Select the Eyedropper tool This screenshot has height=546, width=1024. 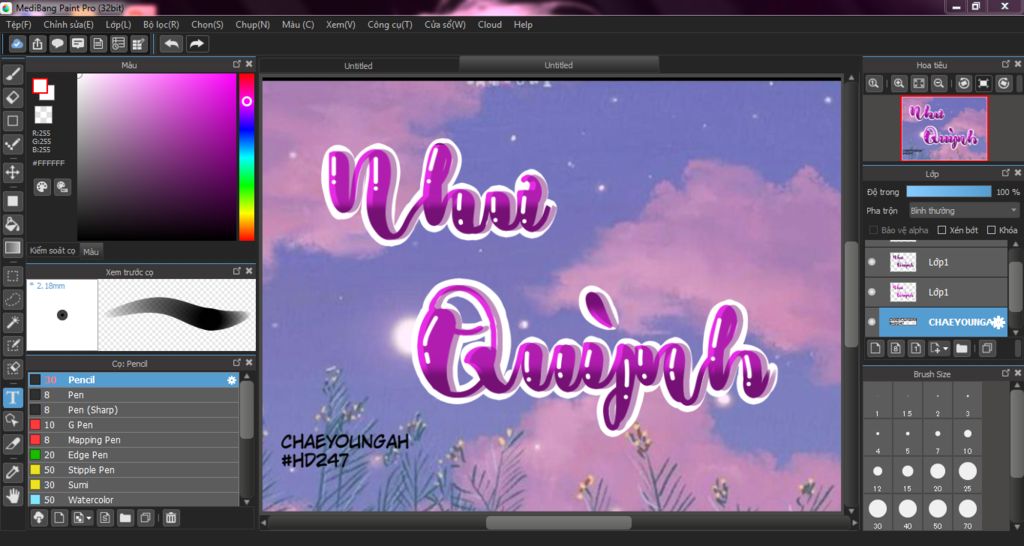pyautogui.click(x=12, y=472)
